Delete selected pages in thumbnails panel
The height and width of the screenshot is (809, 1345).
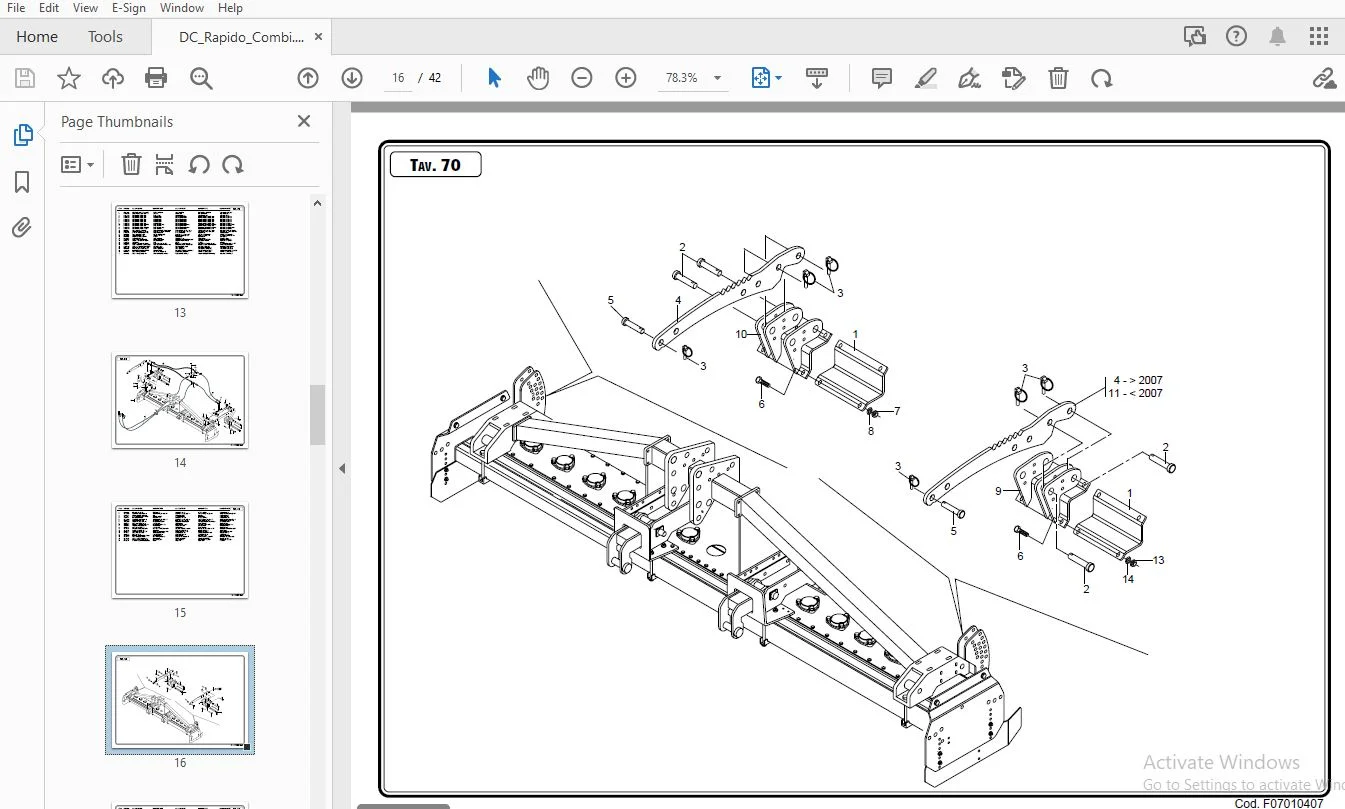tap(131, 164)
